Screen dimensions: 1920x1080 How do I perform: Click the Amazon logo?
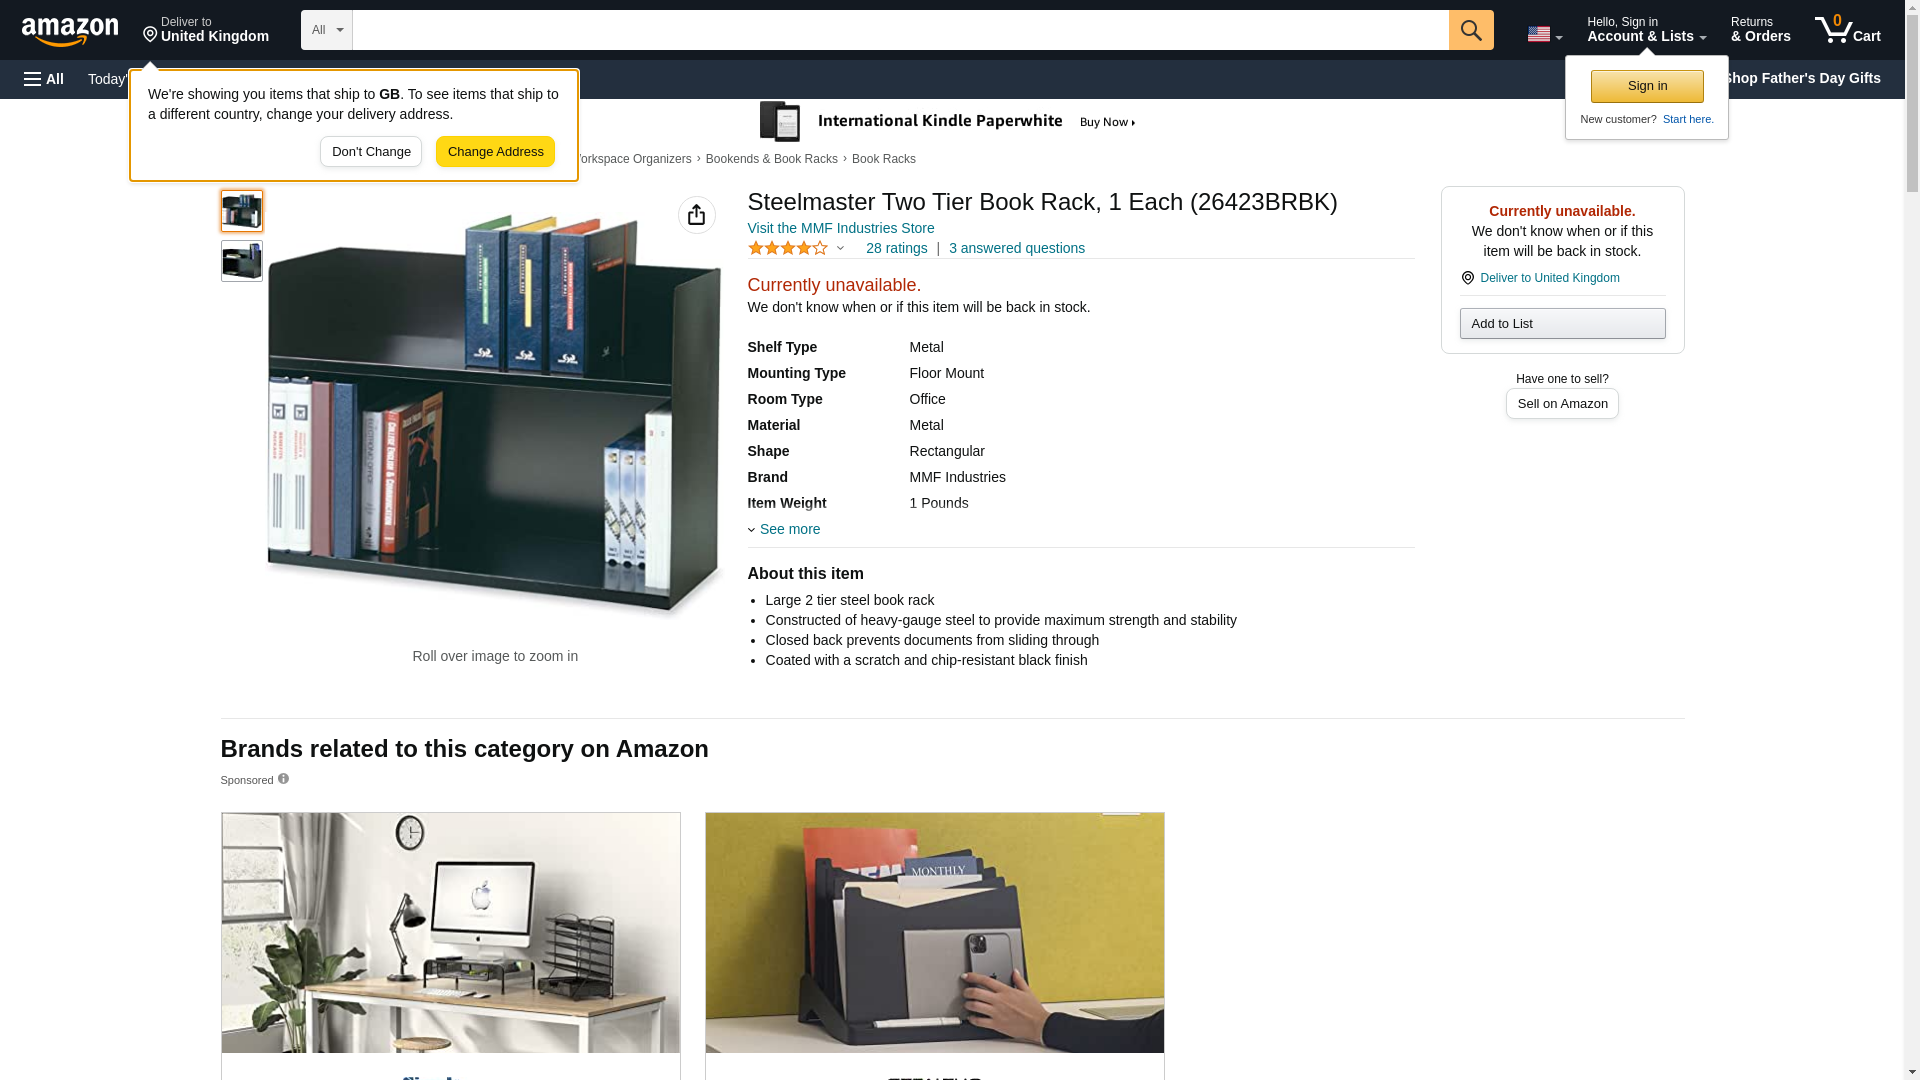(x=70, y=31)
